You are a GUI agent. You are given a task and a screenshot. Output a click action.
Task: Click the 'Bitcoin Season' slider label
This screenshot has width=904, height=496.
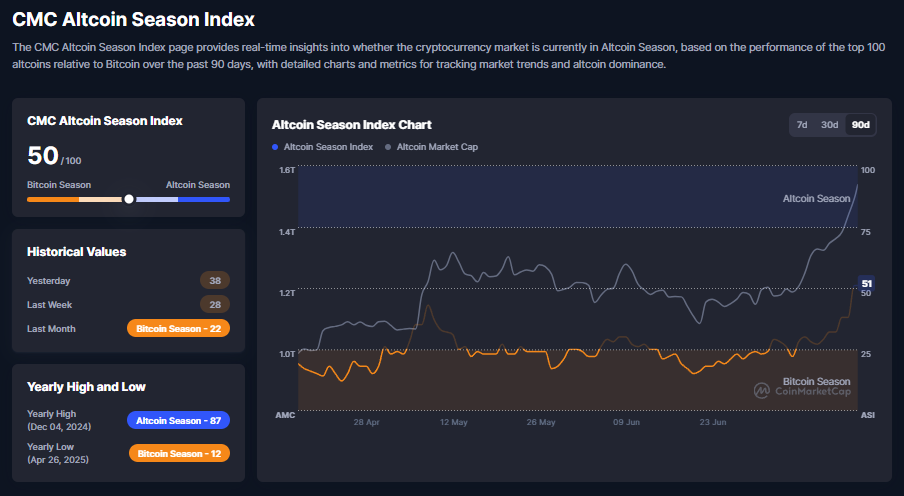coord(59,185)
